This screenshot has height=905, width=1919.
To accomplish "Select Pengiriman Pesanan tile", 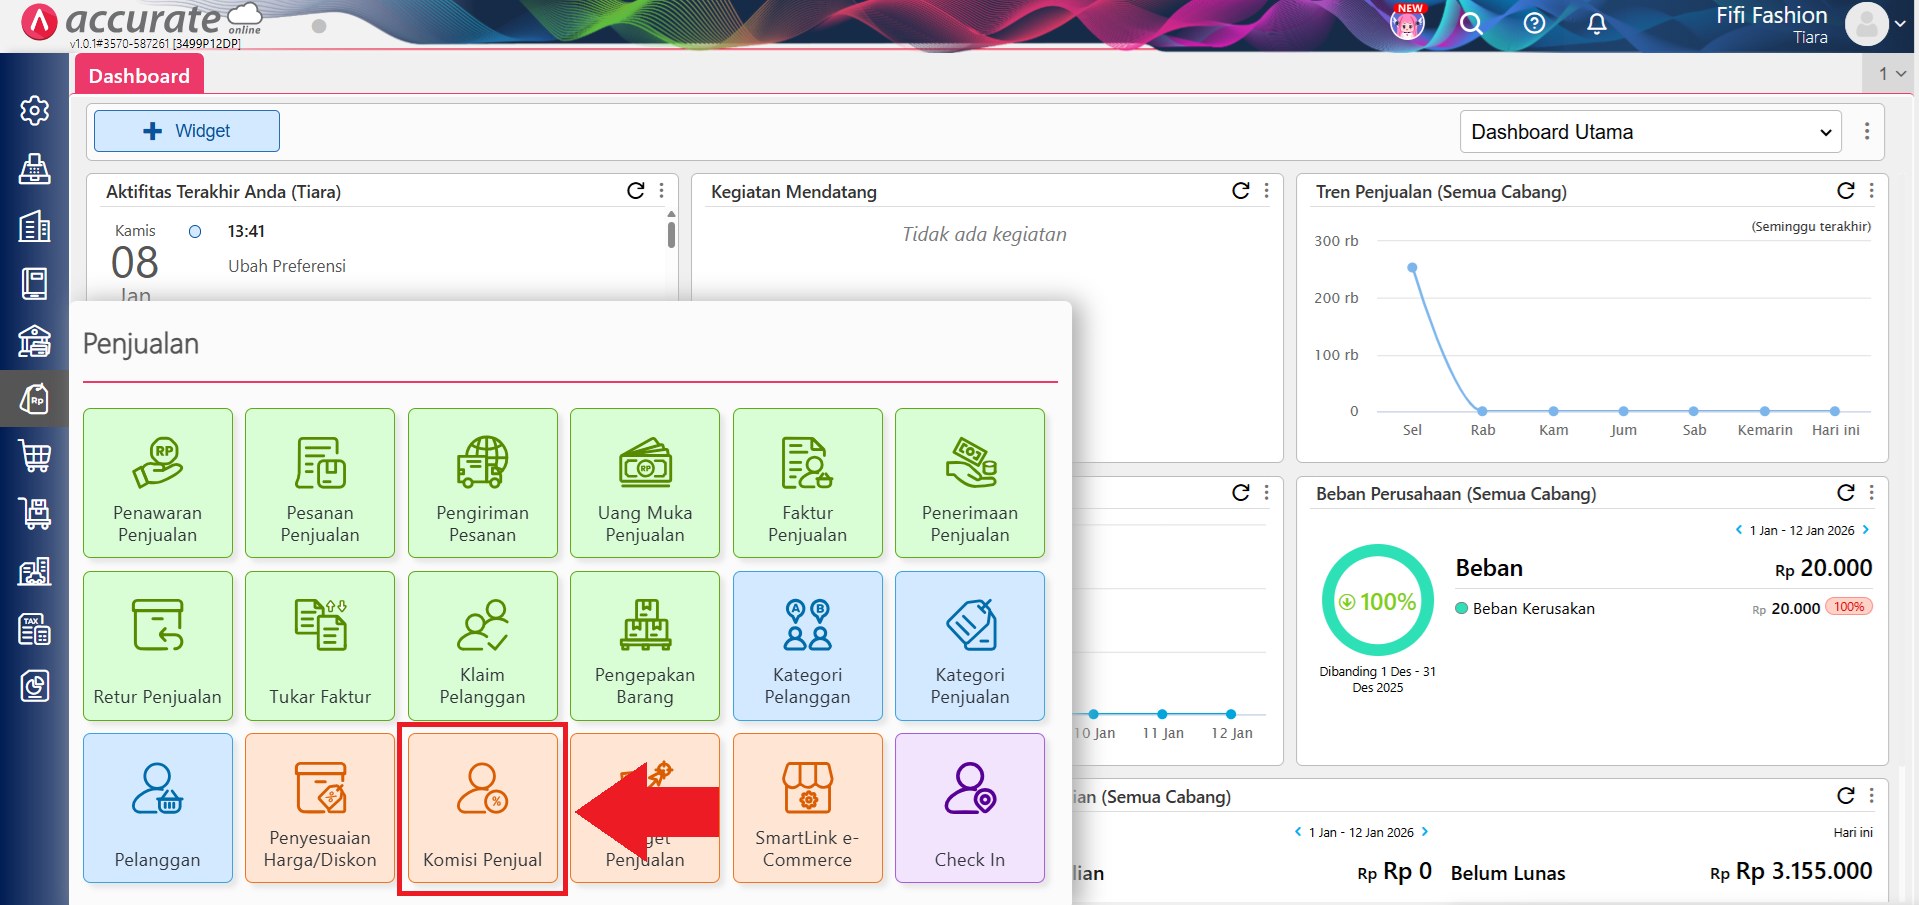I will click(482, 483).
